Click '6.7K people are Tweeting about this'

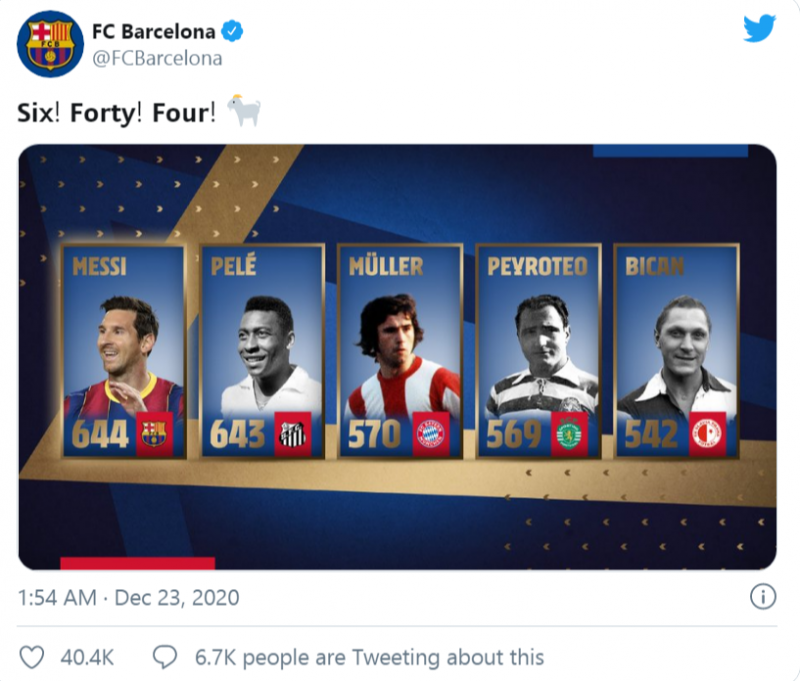click(x=369, y=657)
